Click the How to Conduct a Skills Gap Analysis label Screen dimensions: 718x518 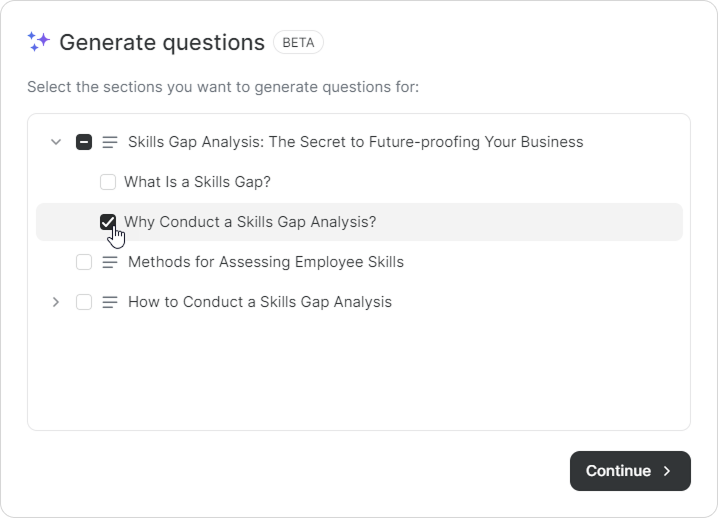[x=259, y=302]
